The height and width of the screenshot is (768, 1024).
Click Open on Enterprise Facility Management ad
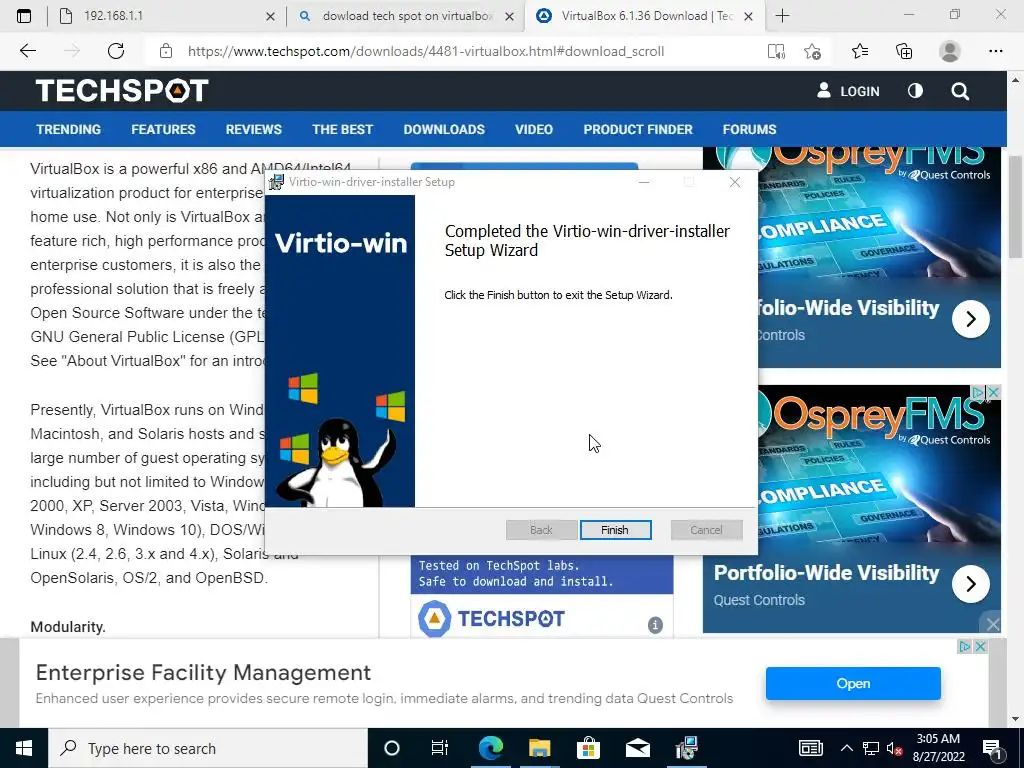[853, 683]
